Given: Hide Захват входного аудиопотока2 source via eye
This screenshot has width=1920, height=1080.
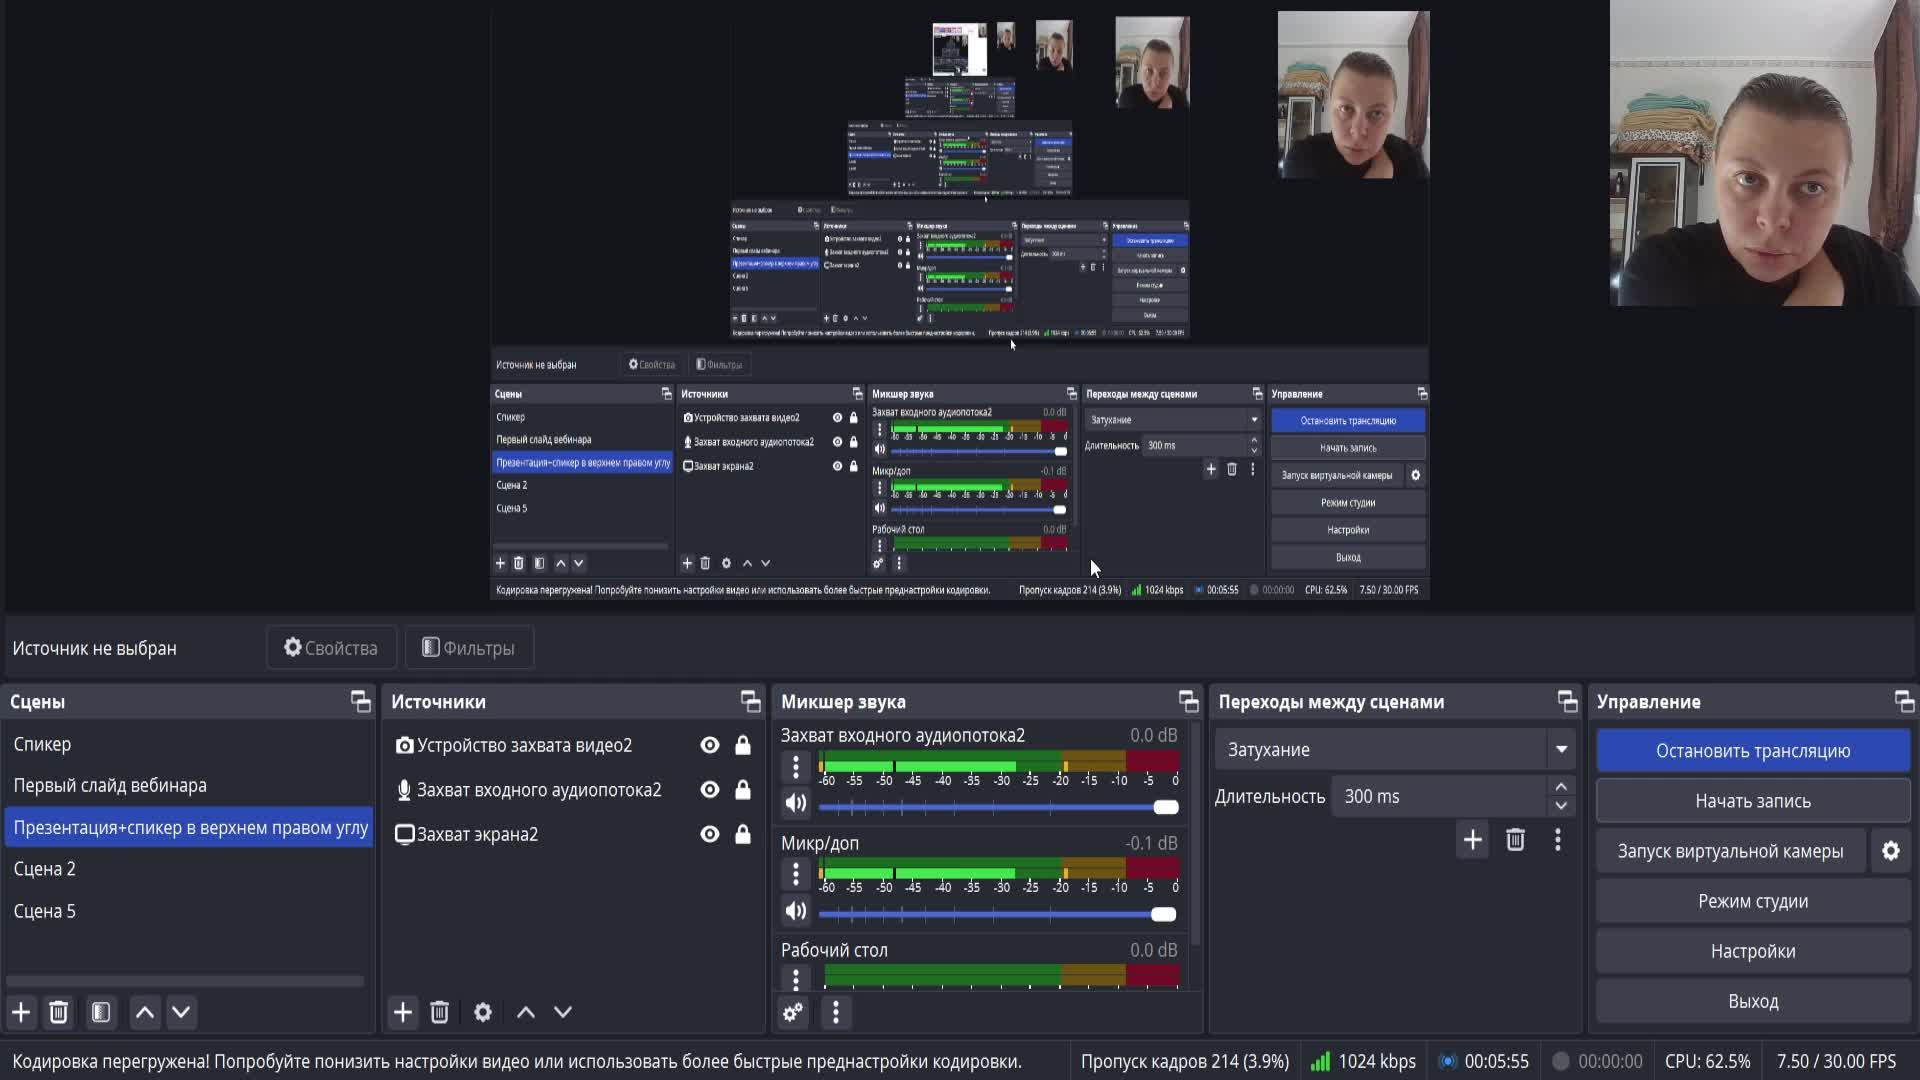Looking at the screenshot, I should (710, 790).
